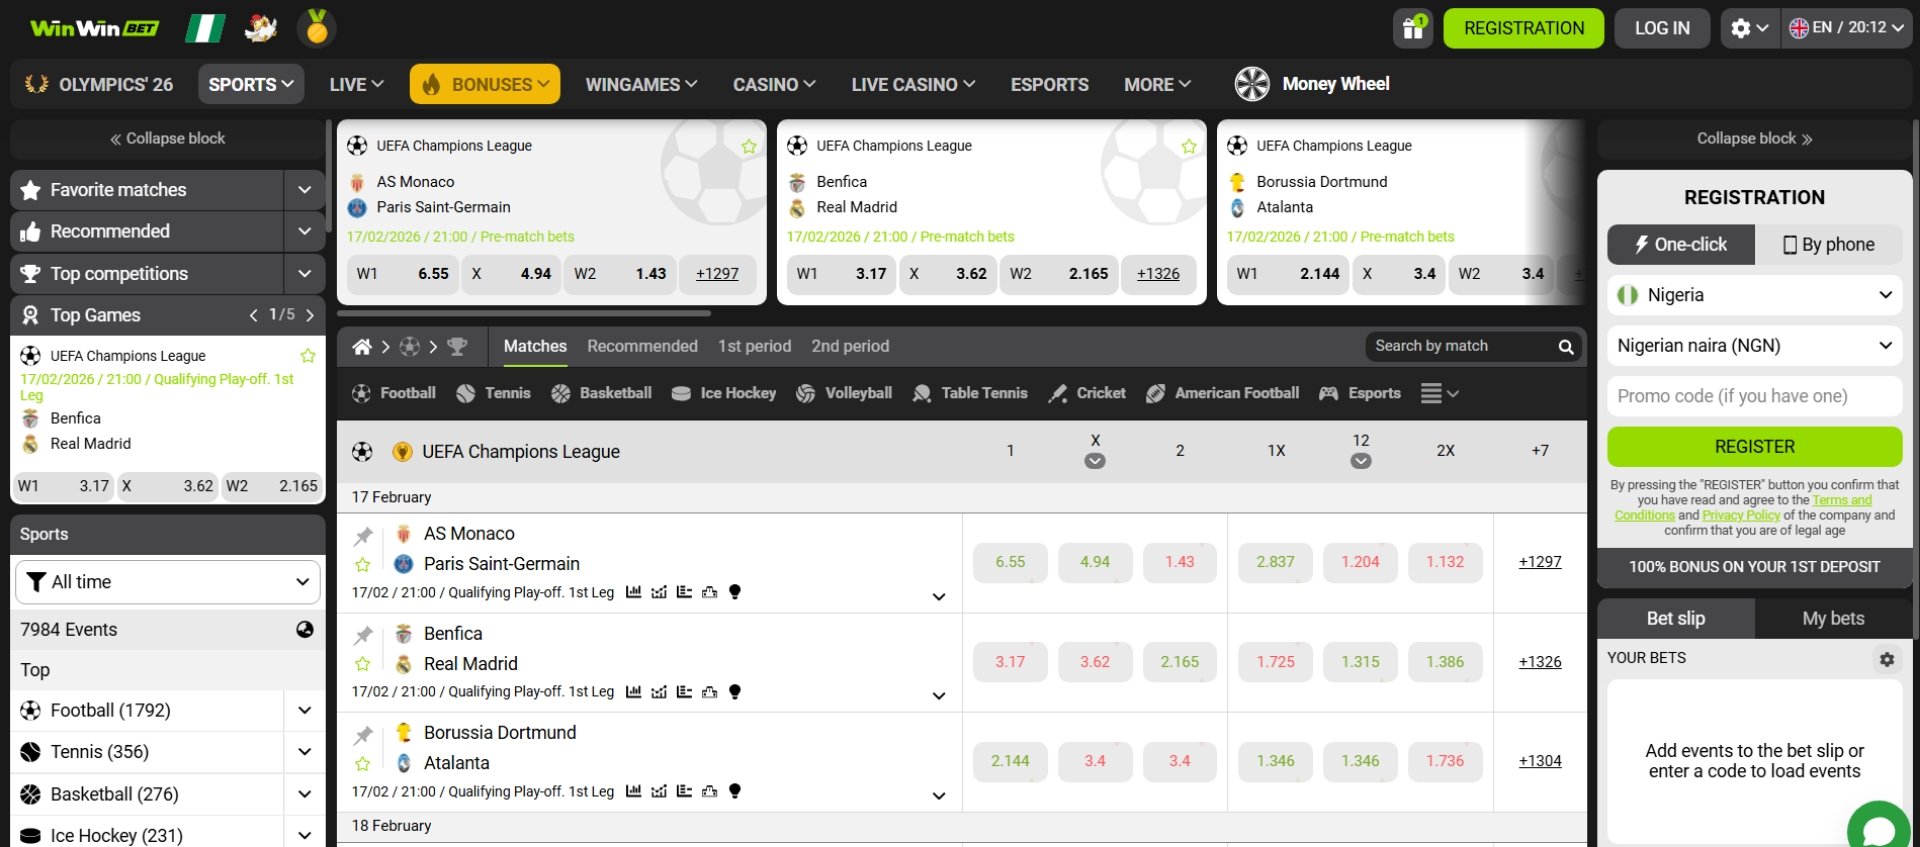Toggle favorite star on Borussia Dortmund match
Image resolution: width=1920 pixels, height=847 pixels.
[363, 764]
